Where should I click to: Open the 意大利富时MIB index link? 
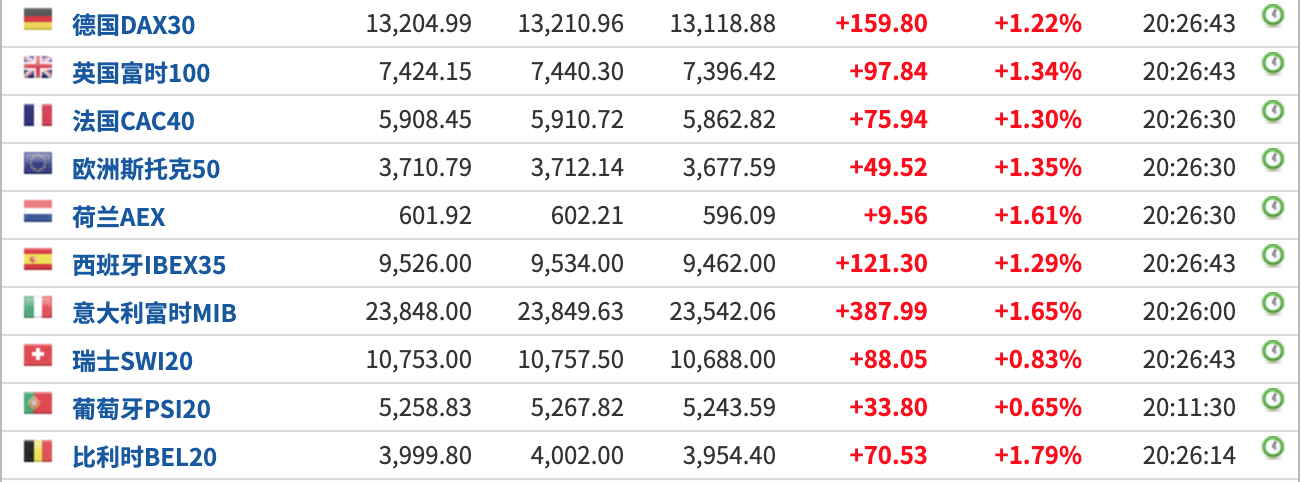coord(154,312)
